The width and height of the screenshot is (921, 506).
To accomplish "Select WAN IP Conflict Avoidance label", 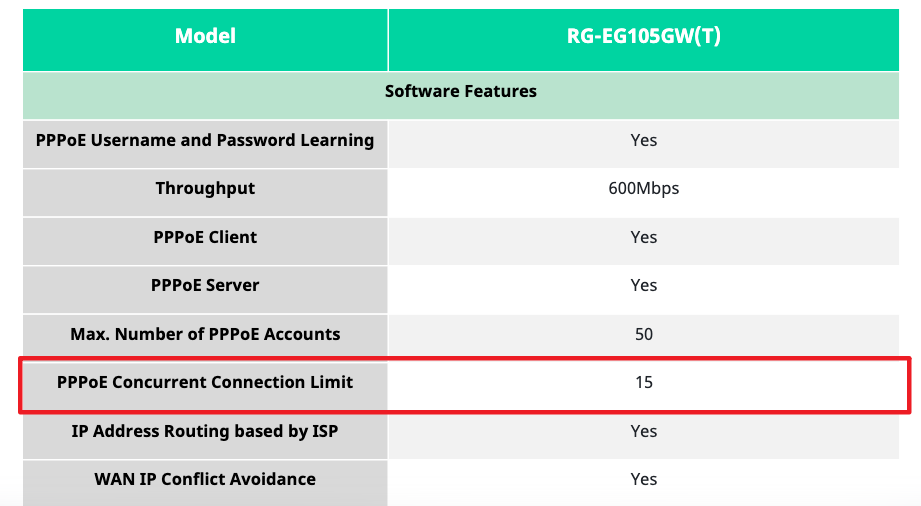I will 205,480.
